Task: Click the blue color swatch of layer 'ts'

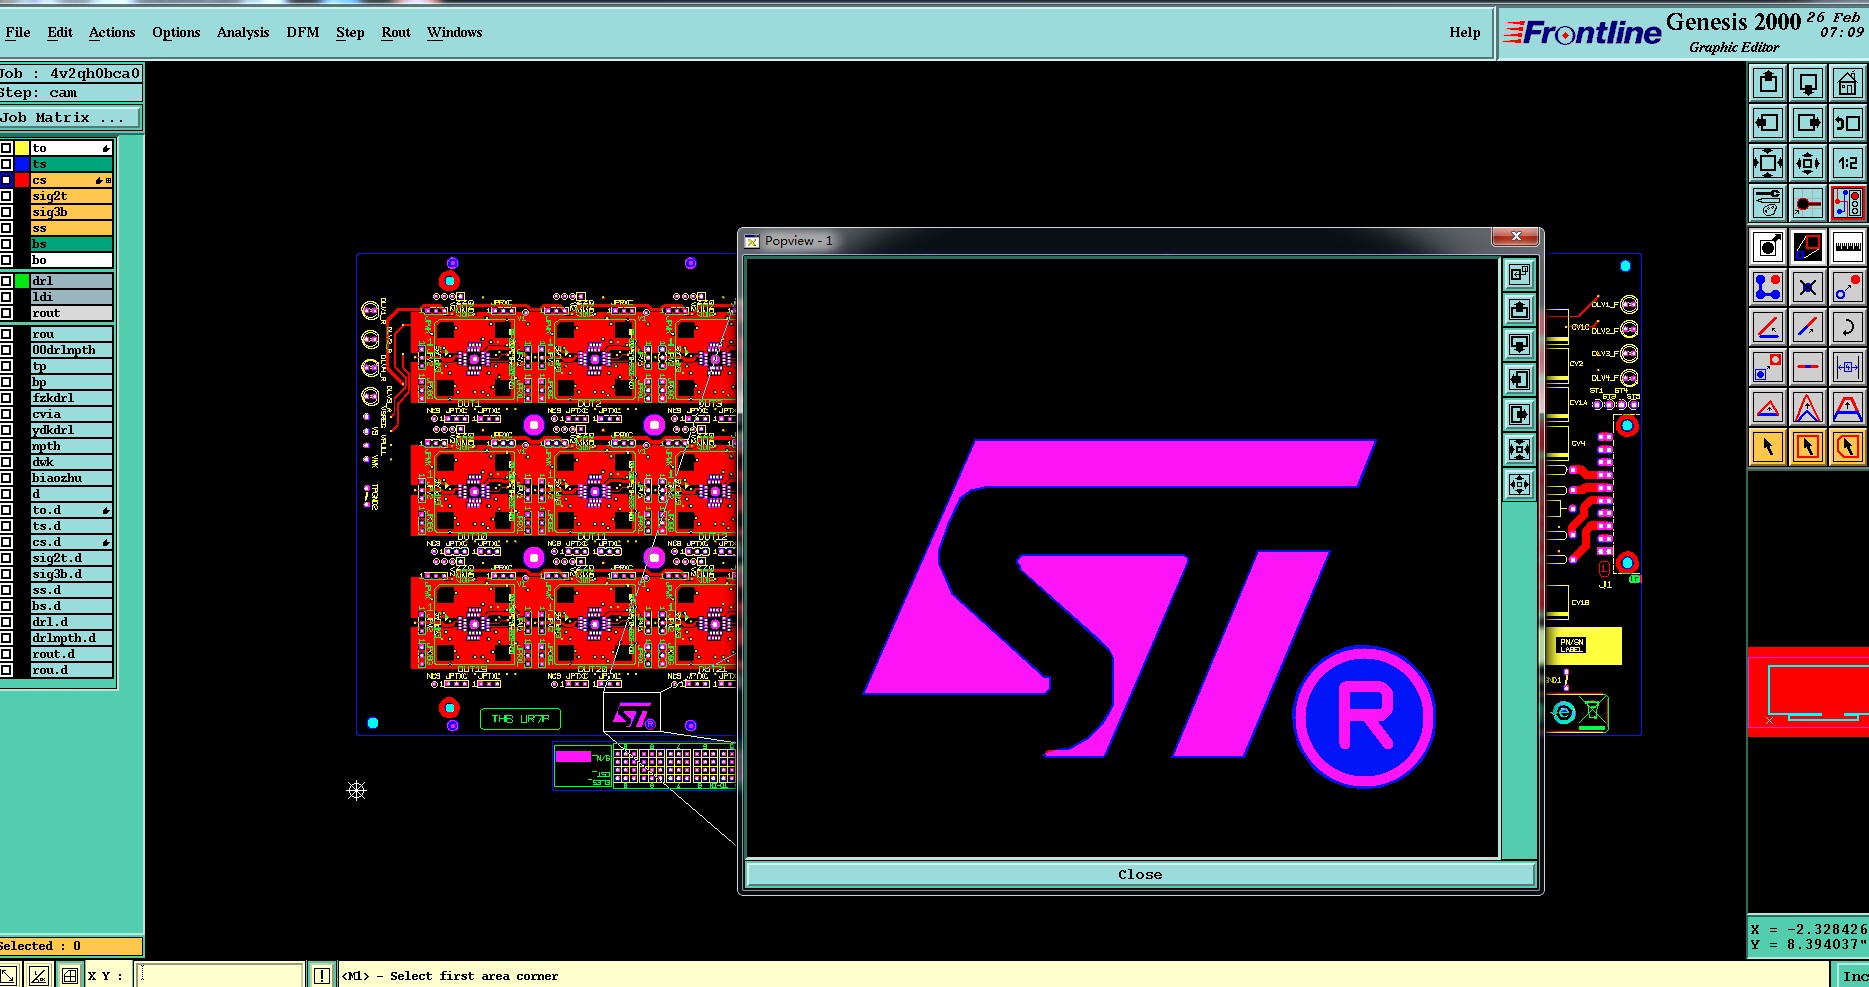Action: coord(22,164)
